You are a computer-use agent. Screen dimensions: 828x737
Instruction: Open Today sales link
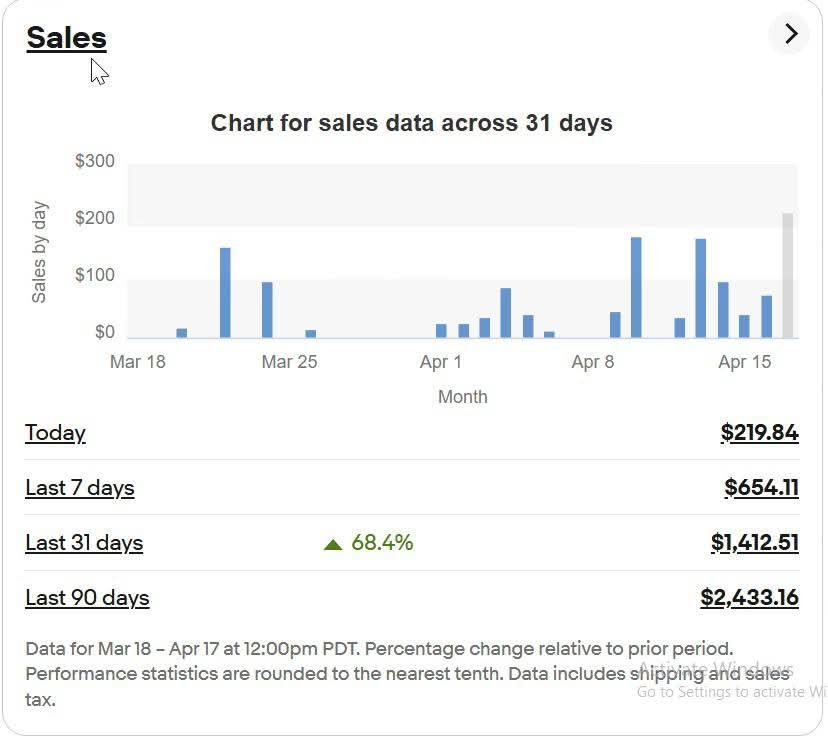point(55,432)
